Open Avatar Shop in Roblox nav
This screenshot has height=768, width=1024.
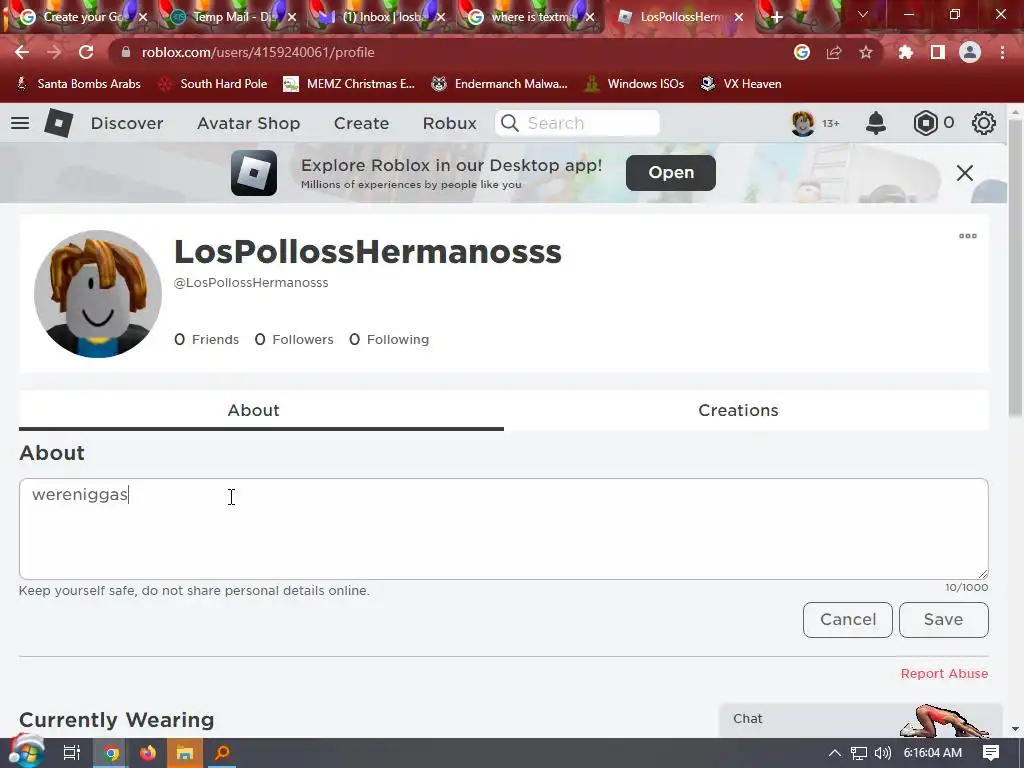tap(248, 123)
